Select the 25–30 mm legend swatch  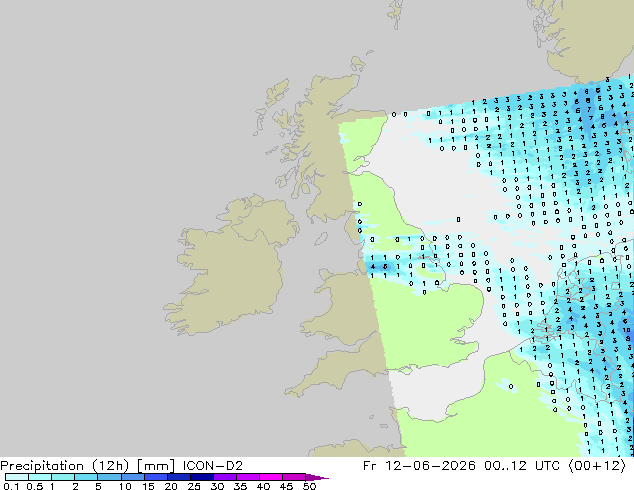coord(201,477)
